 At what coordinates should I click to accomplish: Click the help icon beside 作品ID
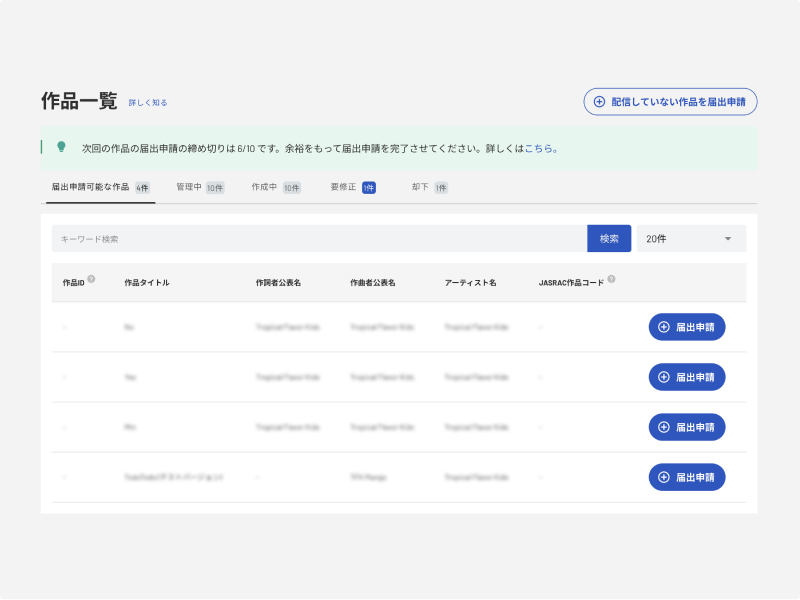point(91,280)
